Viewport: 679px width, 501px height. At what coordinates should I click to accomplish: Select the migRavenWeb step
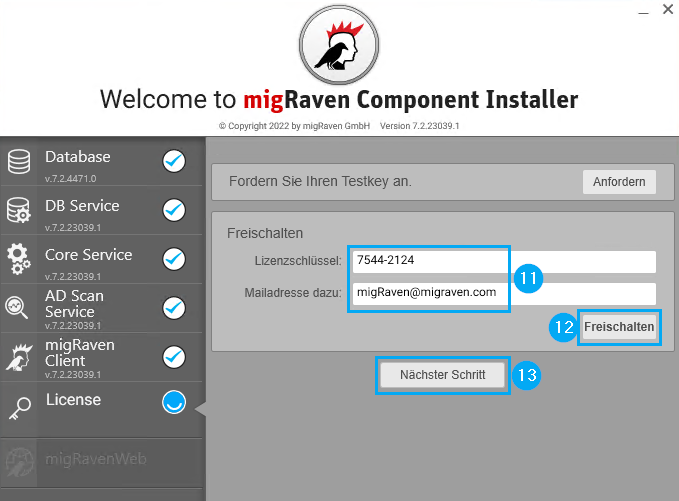[102, 462]
